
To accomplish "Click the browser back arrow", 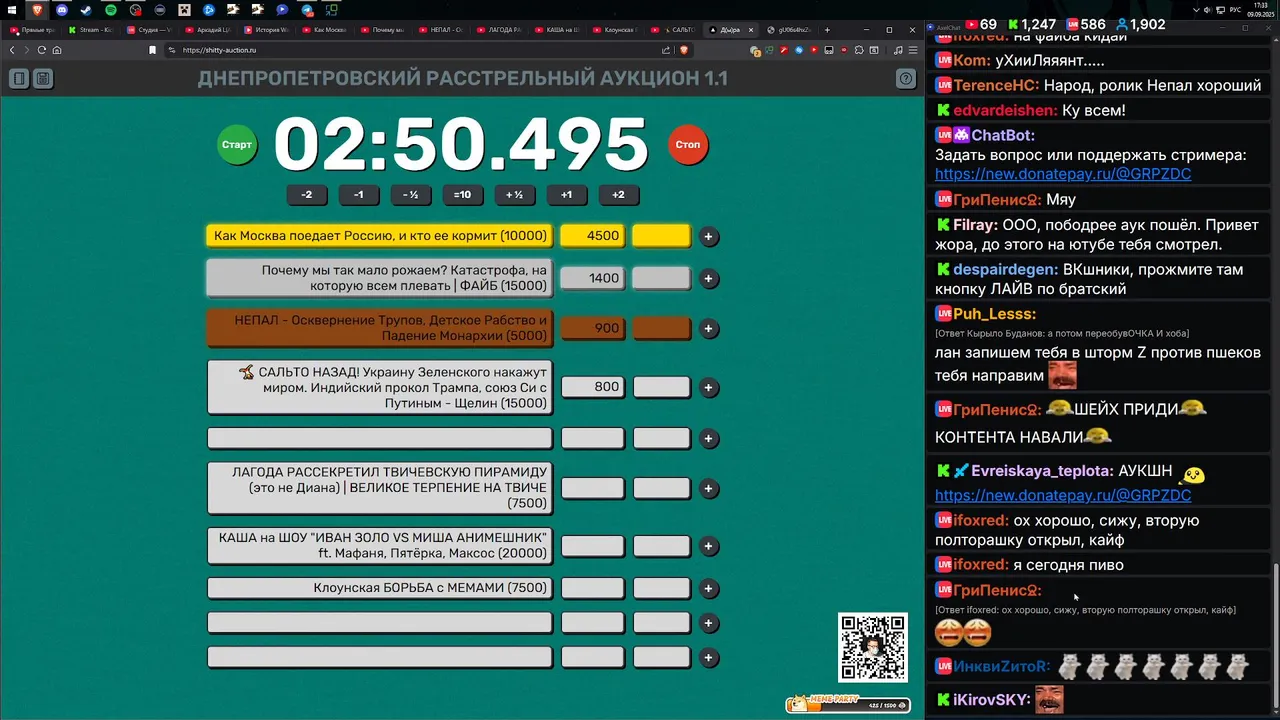I will click(x=13, y=50).
